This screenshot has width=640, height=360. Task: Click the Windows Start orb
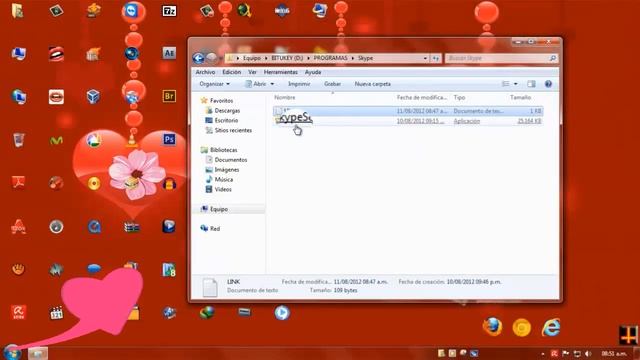point(12,352)
